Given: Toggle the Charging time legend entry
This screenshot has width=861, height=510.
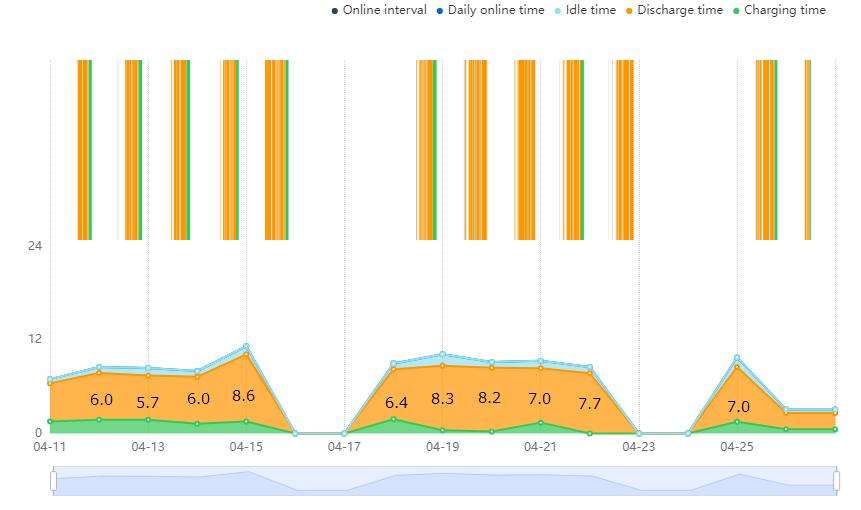Looking at the screenshot, I should click(x=779, y=10).
